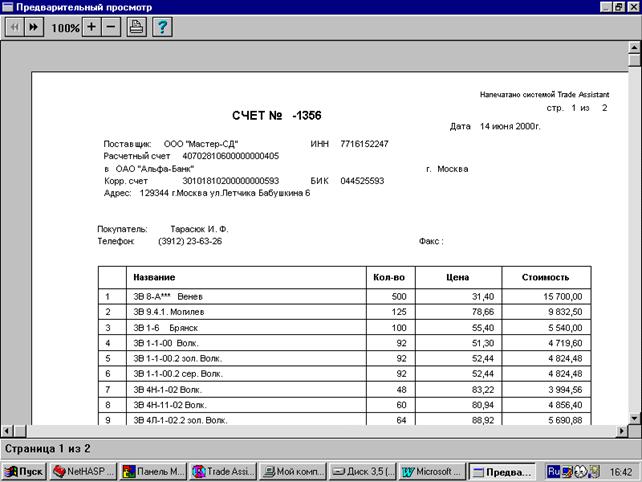The image size is (642, 482).
Task: Switch to Панель taskbar window
Action: pos(153,471)
